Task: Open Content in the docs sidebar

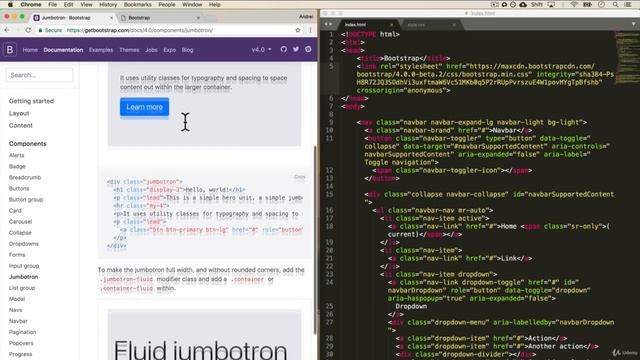Action: pyautogui.click(x=20, y=125)
